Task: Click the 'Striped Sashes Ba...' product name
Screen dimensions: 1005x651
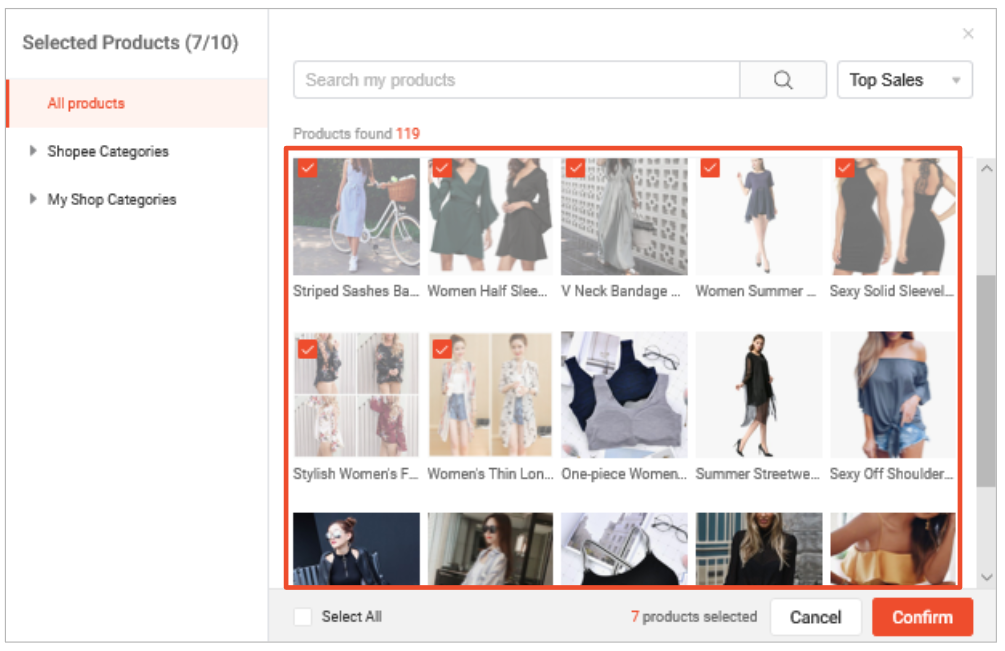Action: pos(356,291)
